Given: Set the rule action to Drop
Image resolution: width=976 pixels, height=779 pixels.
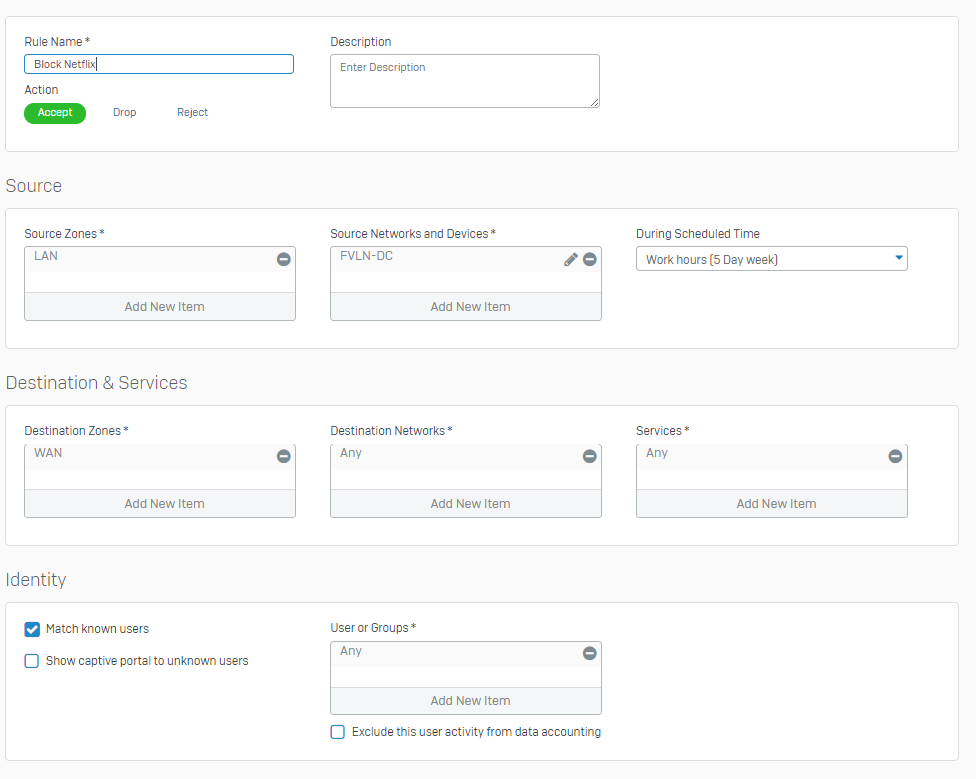Looking at the screenshot, I should (124, 113).
